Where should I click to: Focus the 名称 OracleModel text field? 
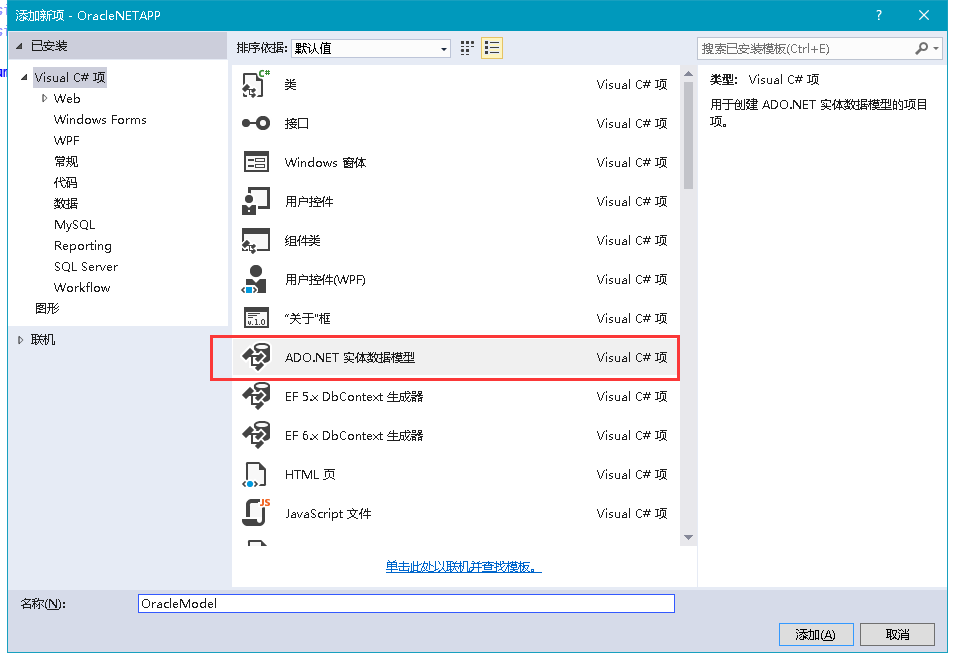[406, 603]
